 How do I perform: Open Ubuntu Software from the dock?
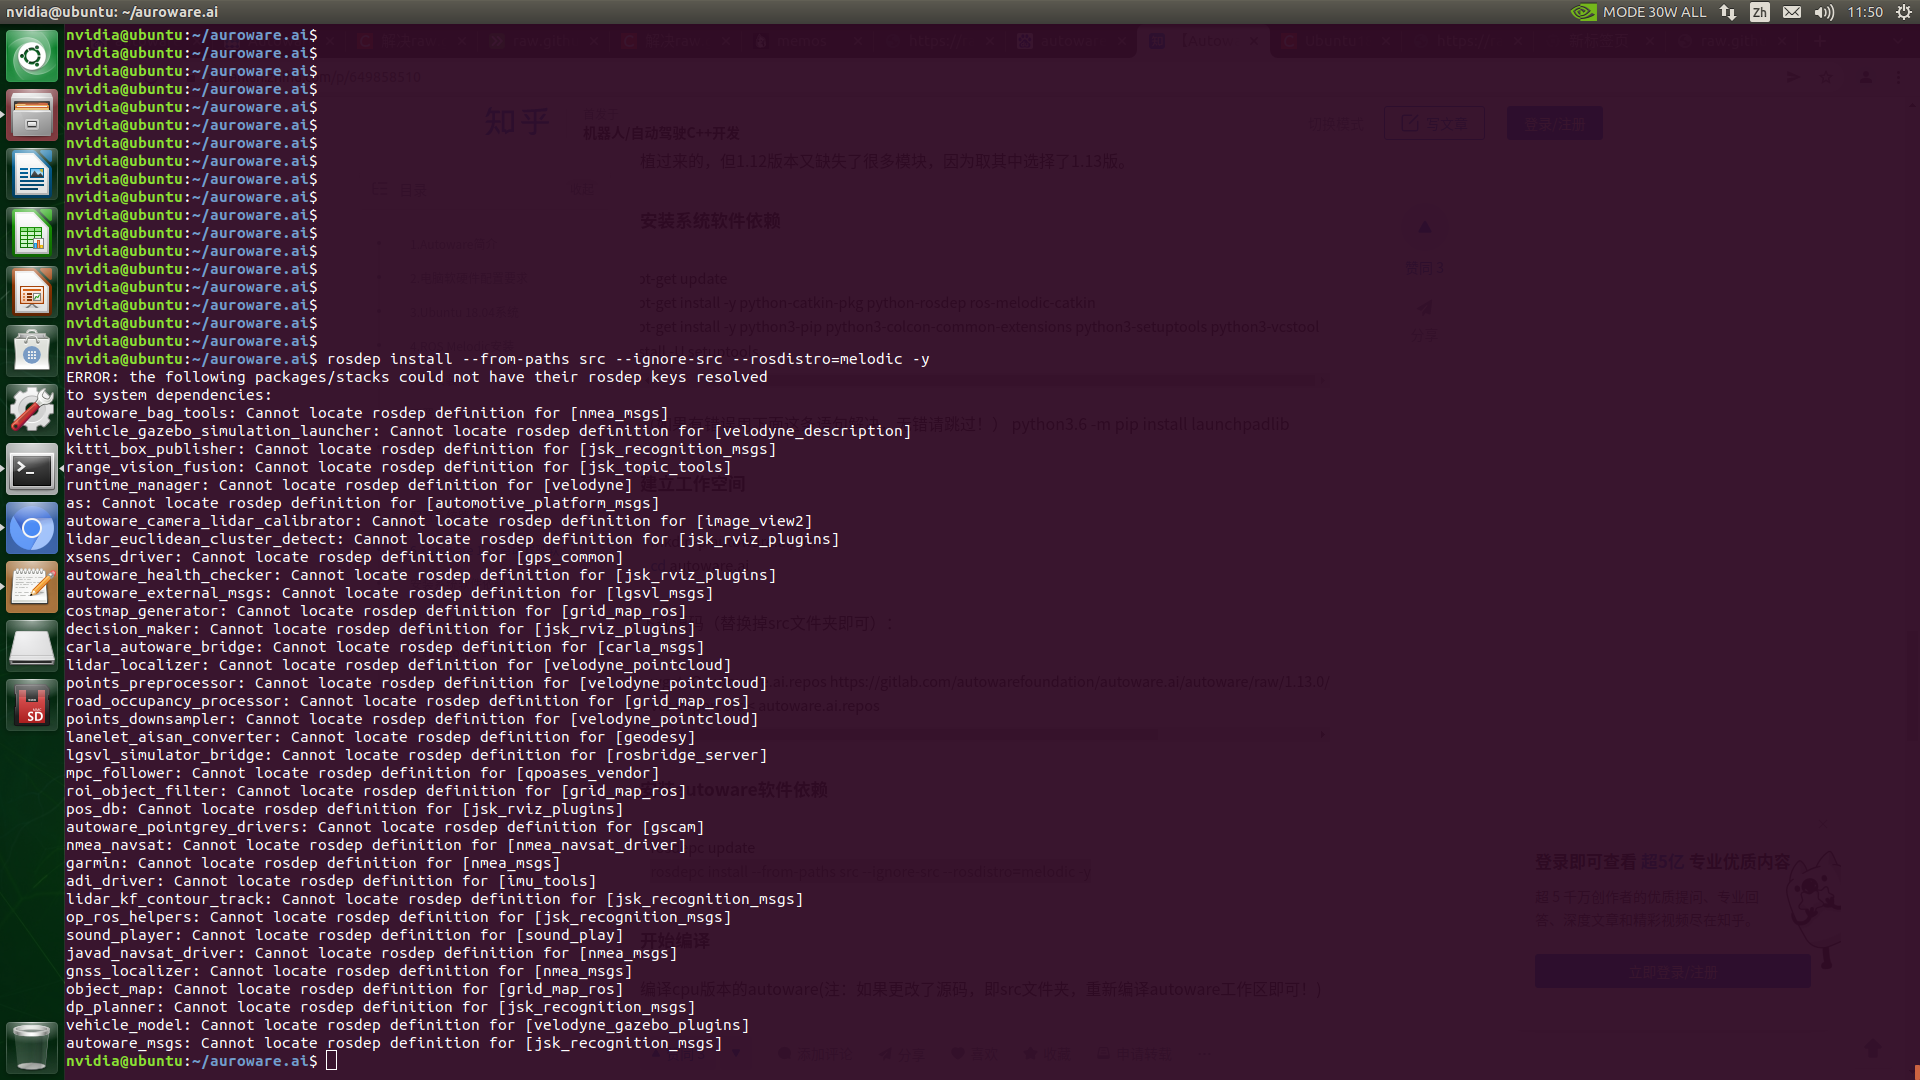32,351
